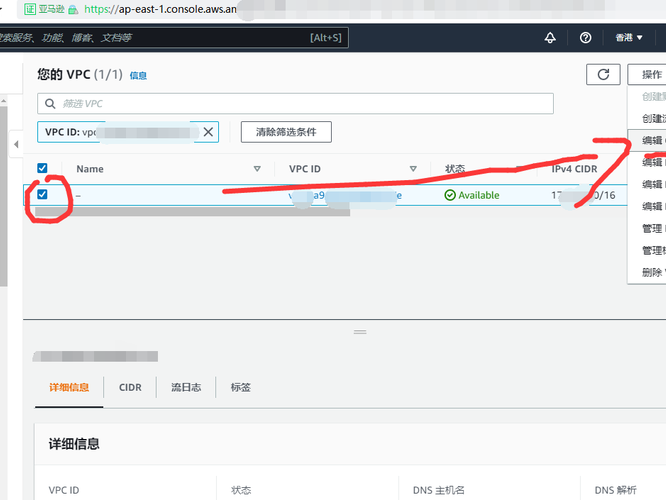Refresh the VPC list
This screenshot has height=500, width=666.
tap(603, 75)
